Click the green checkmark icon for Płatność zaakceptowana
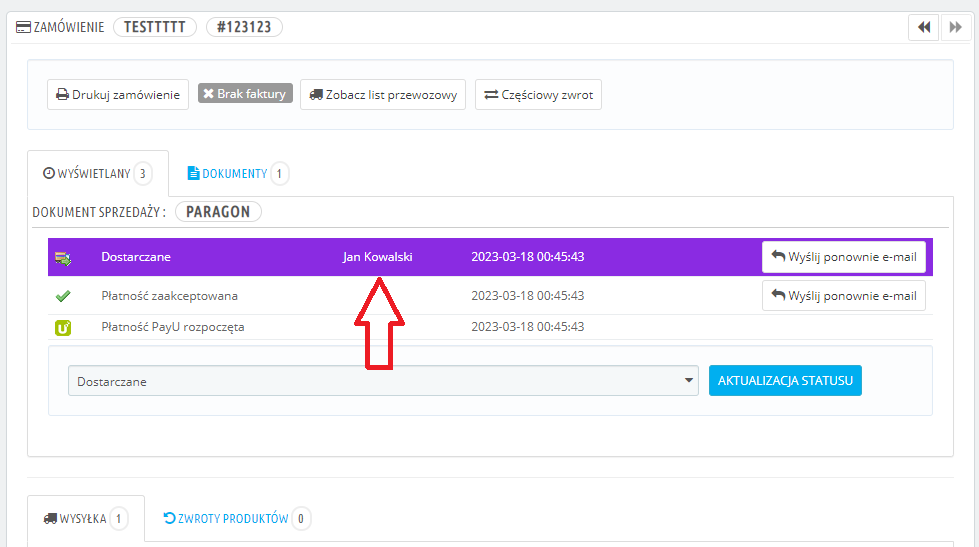 (x=63, y=296)
